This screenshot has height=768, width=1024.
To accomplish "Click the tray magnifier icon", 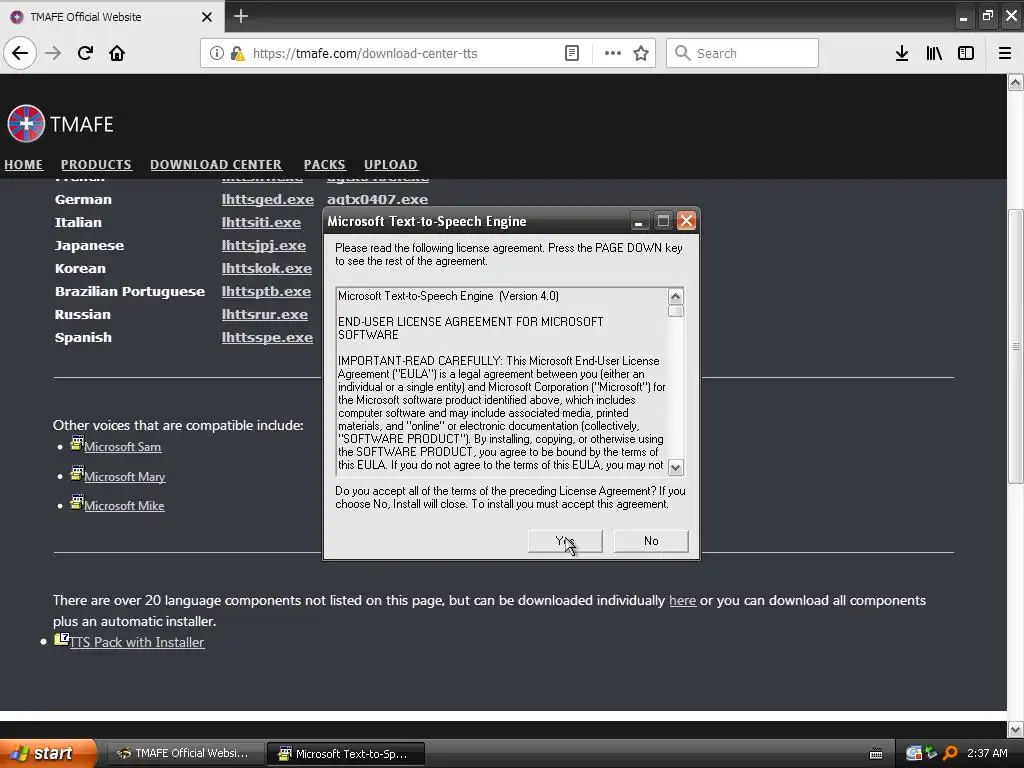I will (x=950, y=754).
